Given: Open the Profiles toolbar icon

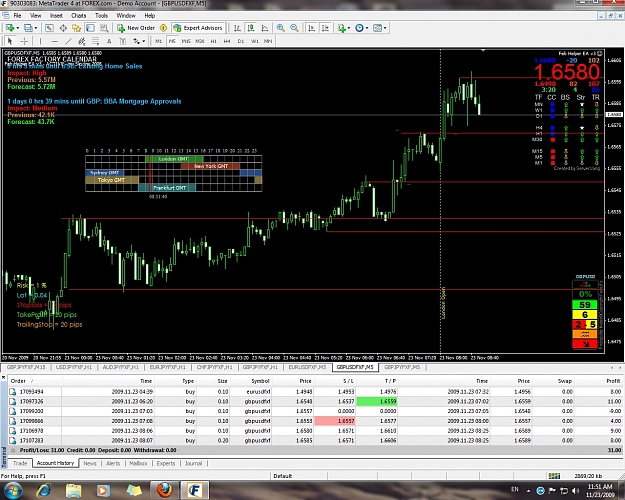Looking at the screenshot, I should point(28,28).
